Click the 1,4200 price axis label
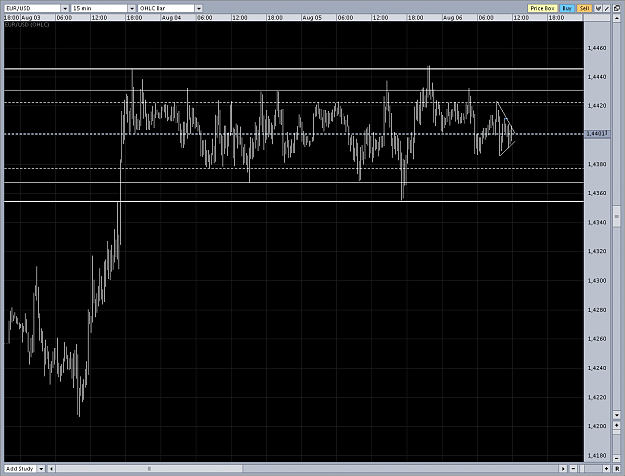The height and width of the screenshot is (476, 625). tap(597, 426)
